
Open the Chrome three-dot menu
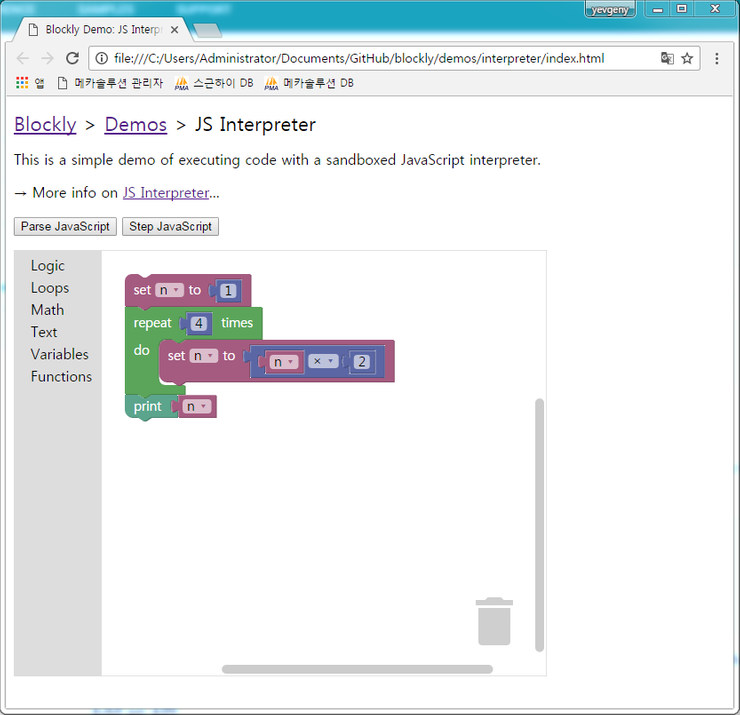[717, 59]
